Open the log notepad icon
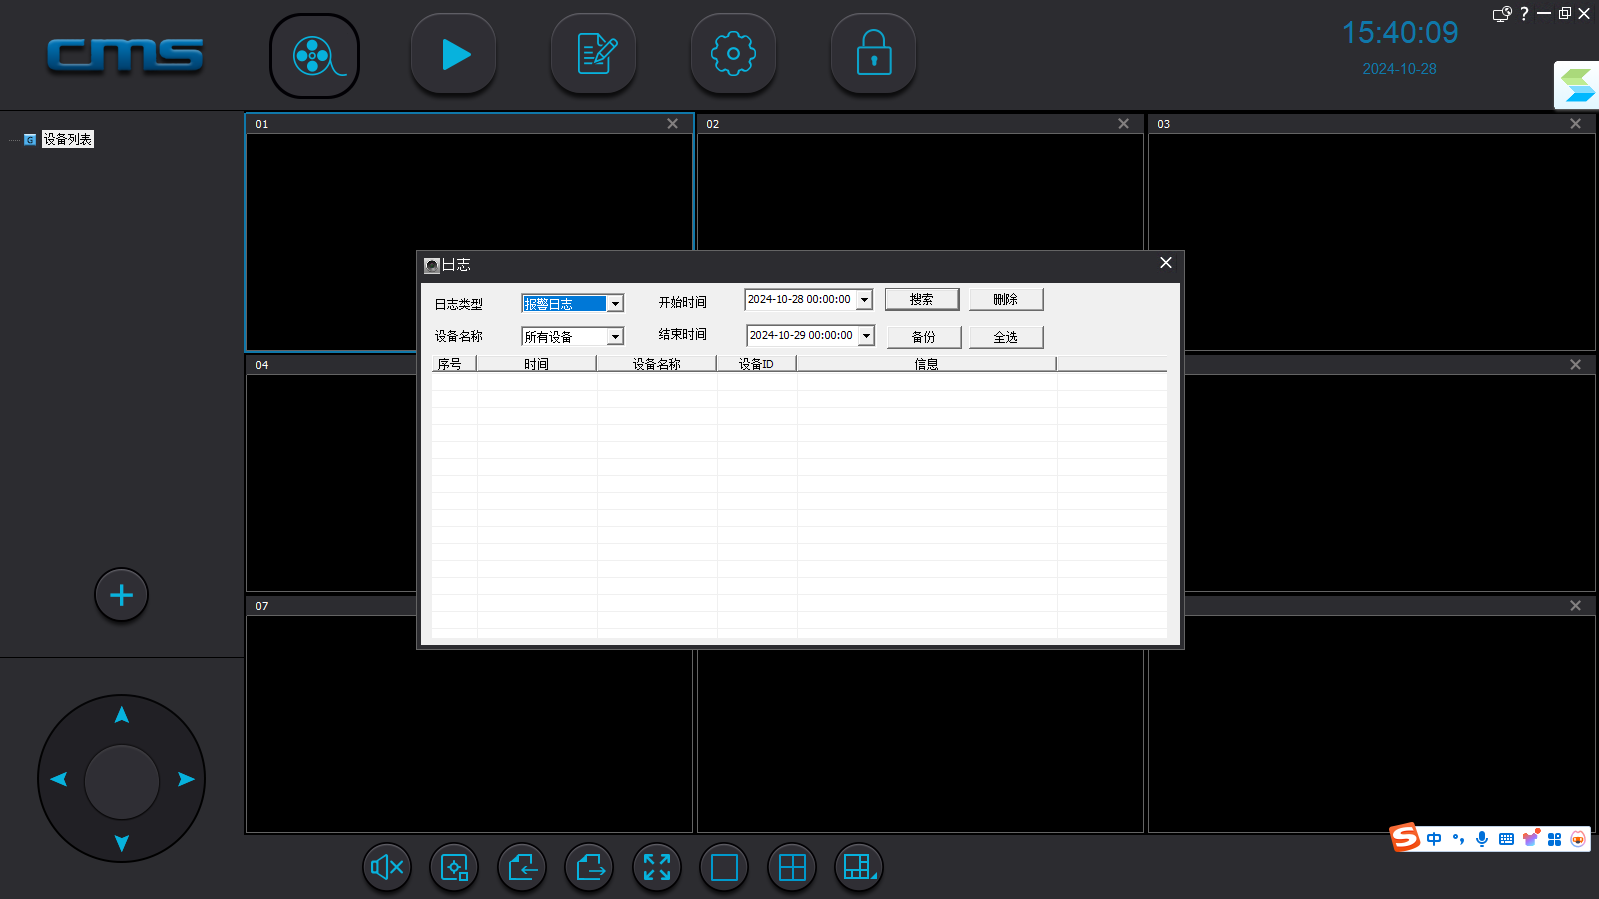 (594, 55)
